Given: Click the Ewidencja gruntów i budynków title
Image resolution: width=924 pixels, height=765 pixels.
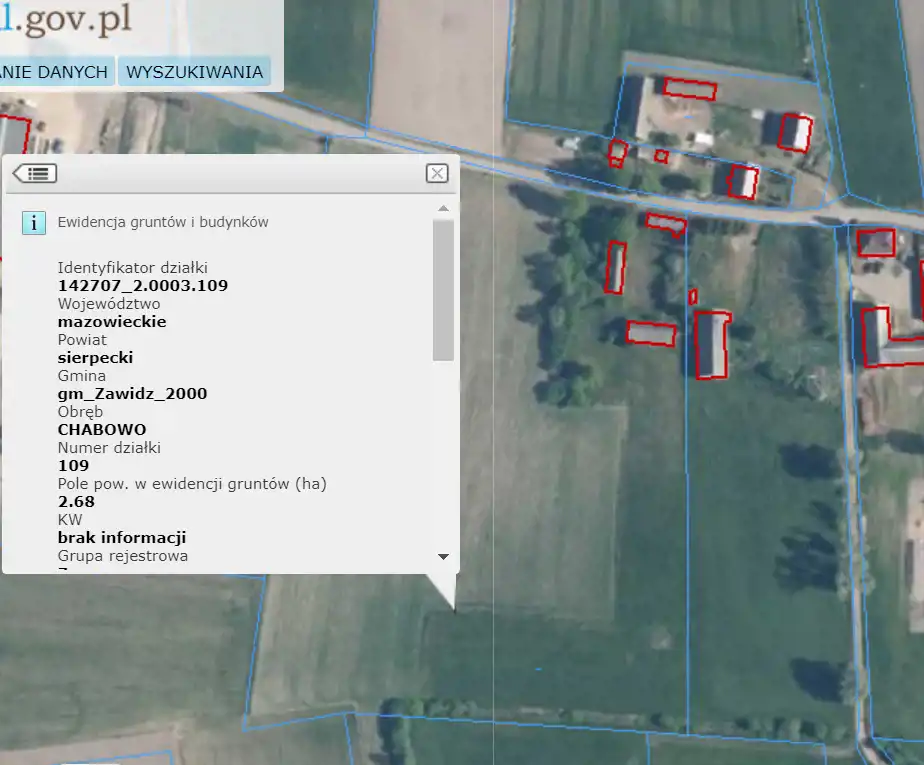Looking at the screenshot, I should click(x=163, y=222).
